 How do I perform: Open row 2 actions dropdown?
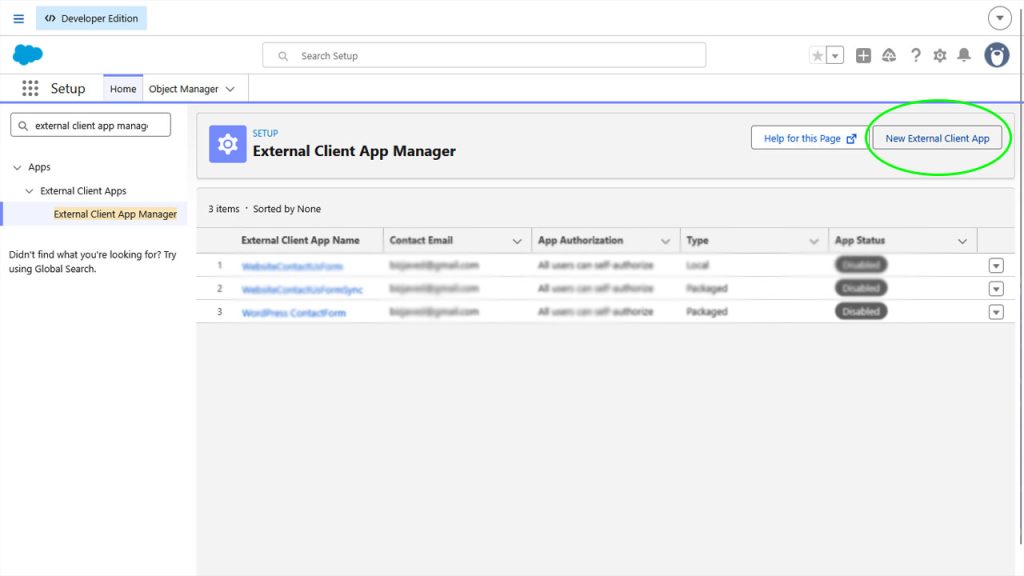pos(996,289)
